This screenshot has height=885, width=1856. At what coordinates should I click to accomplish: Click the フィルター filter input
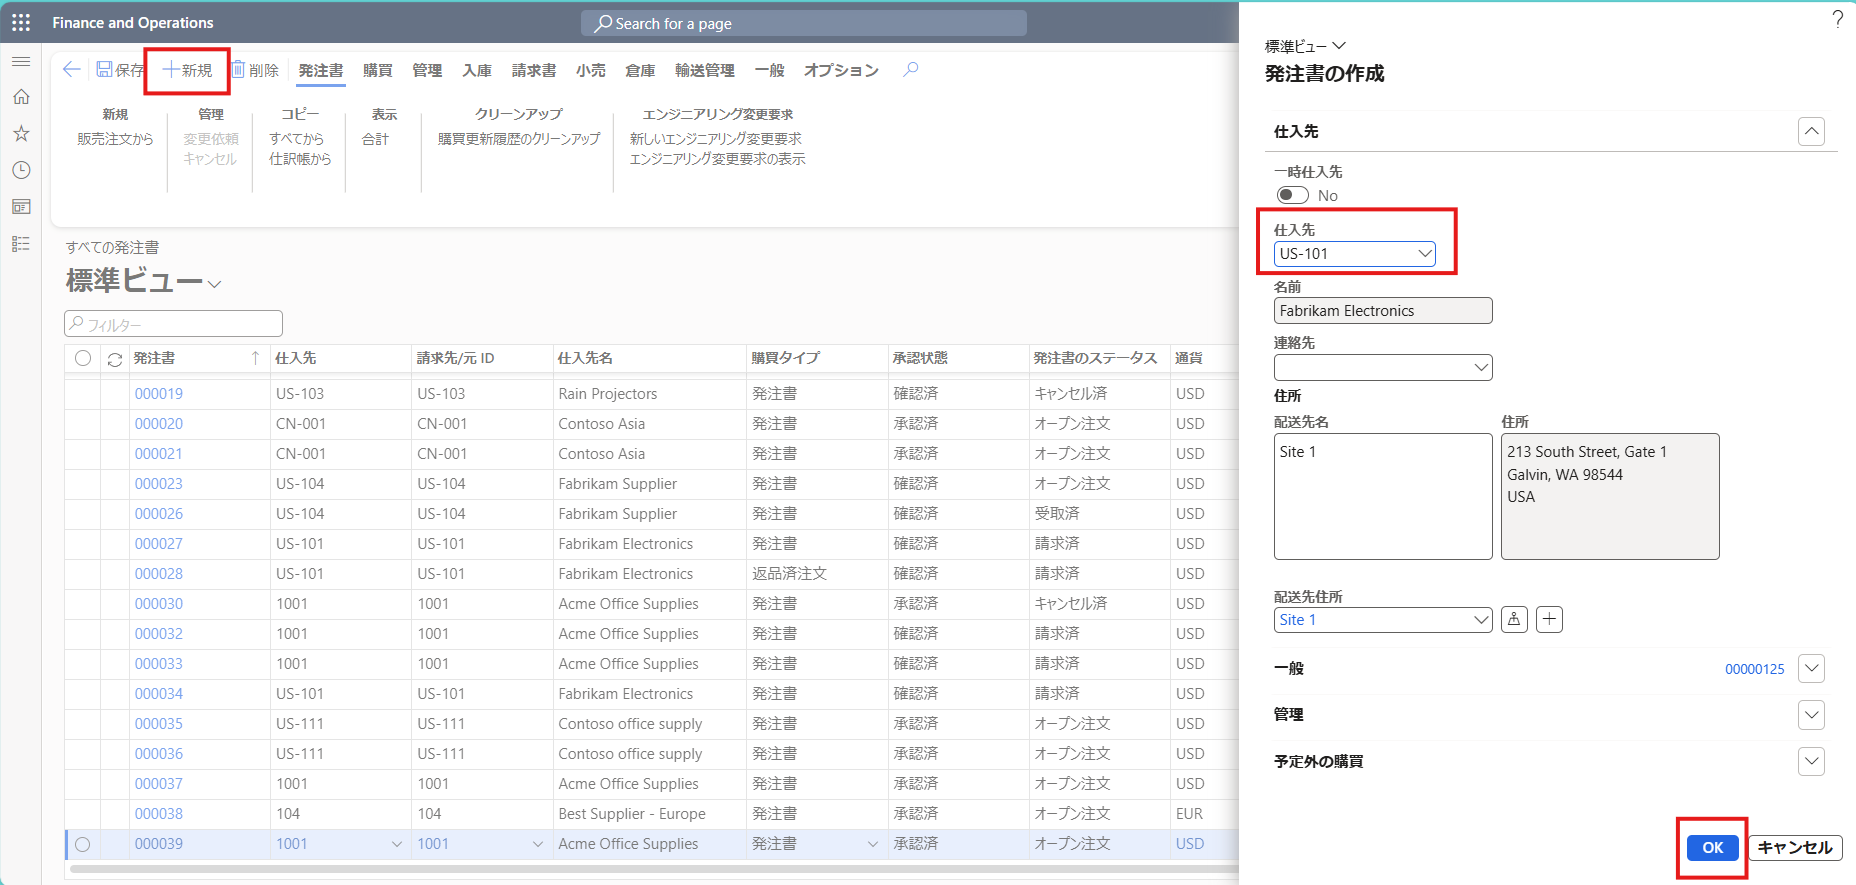(x=173, y=324)
